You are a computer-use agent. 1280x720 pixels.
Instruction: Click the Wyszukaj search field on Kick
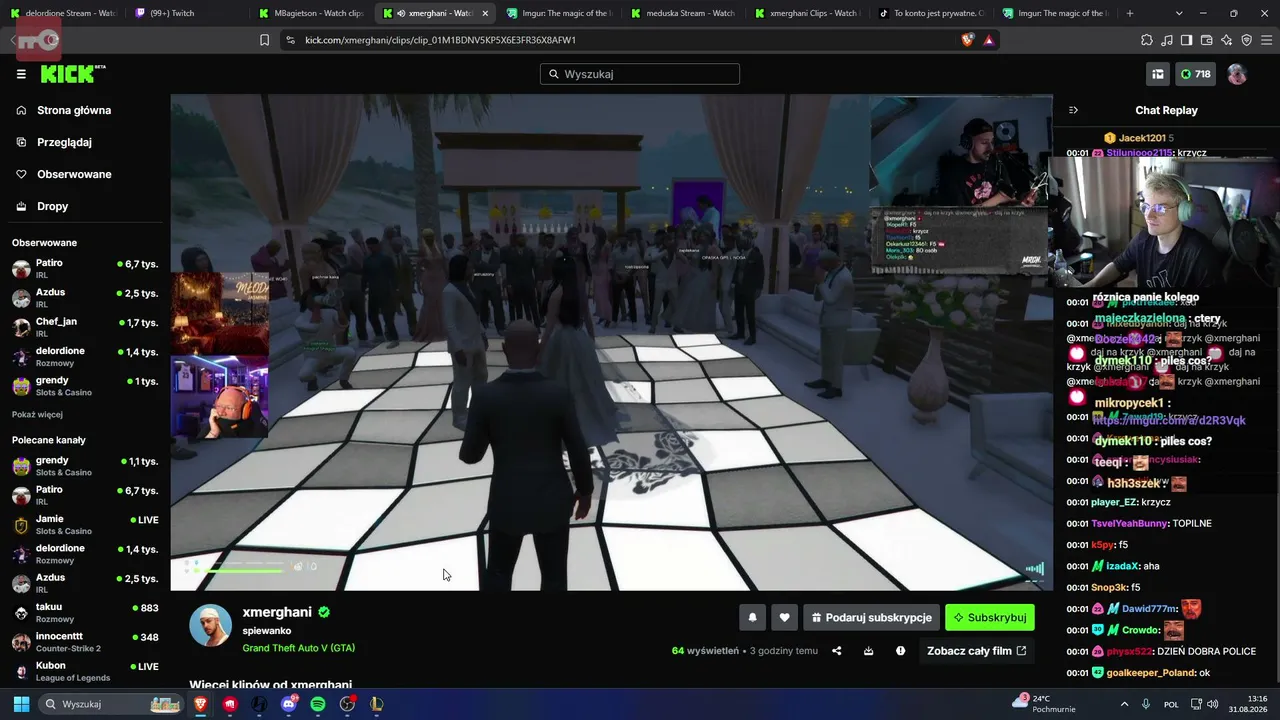640,74
